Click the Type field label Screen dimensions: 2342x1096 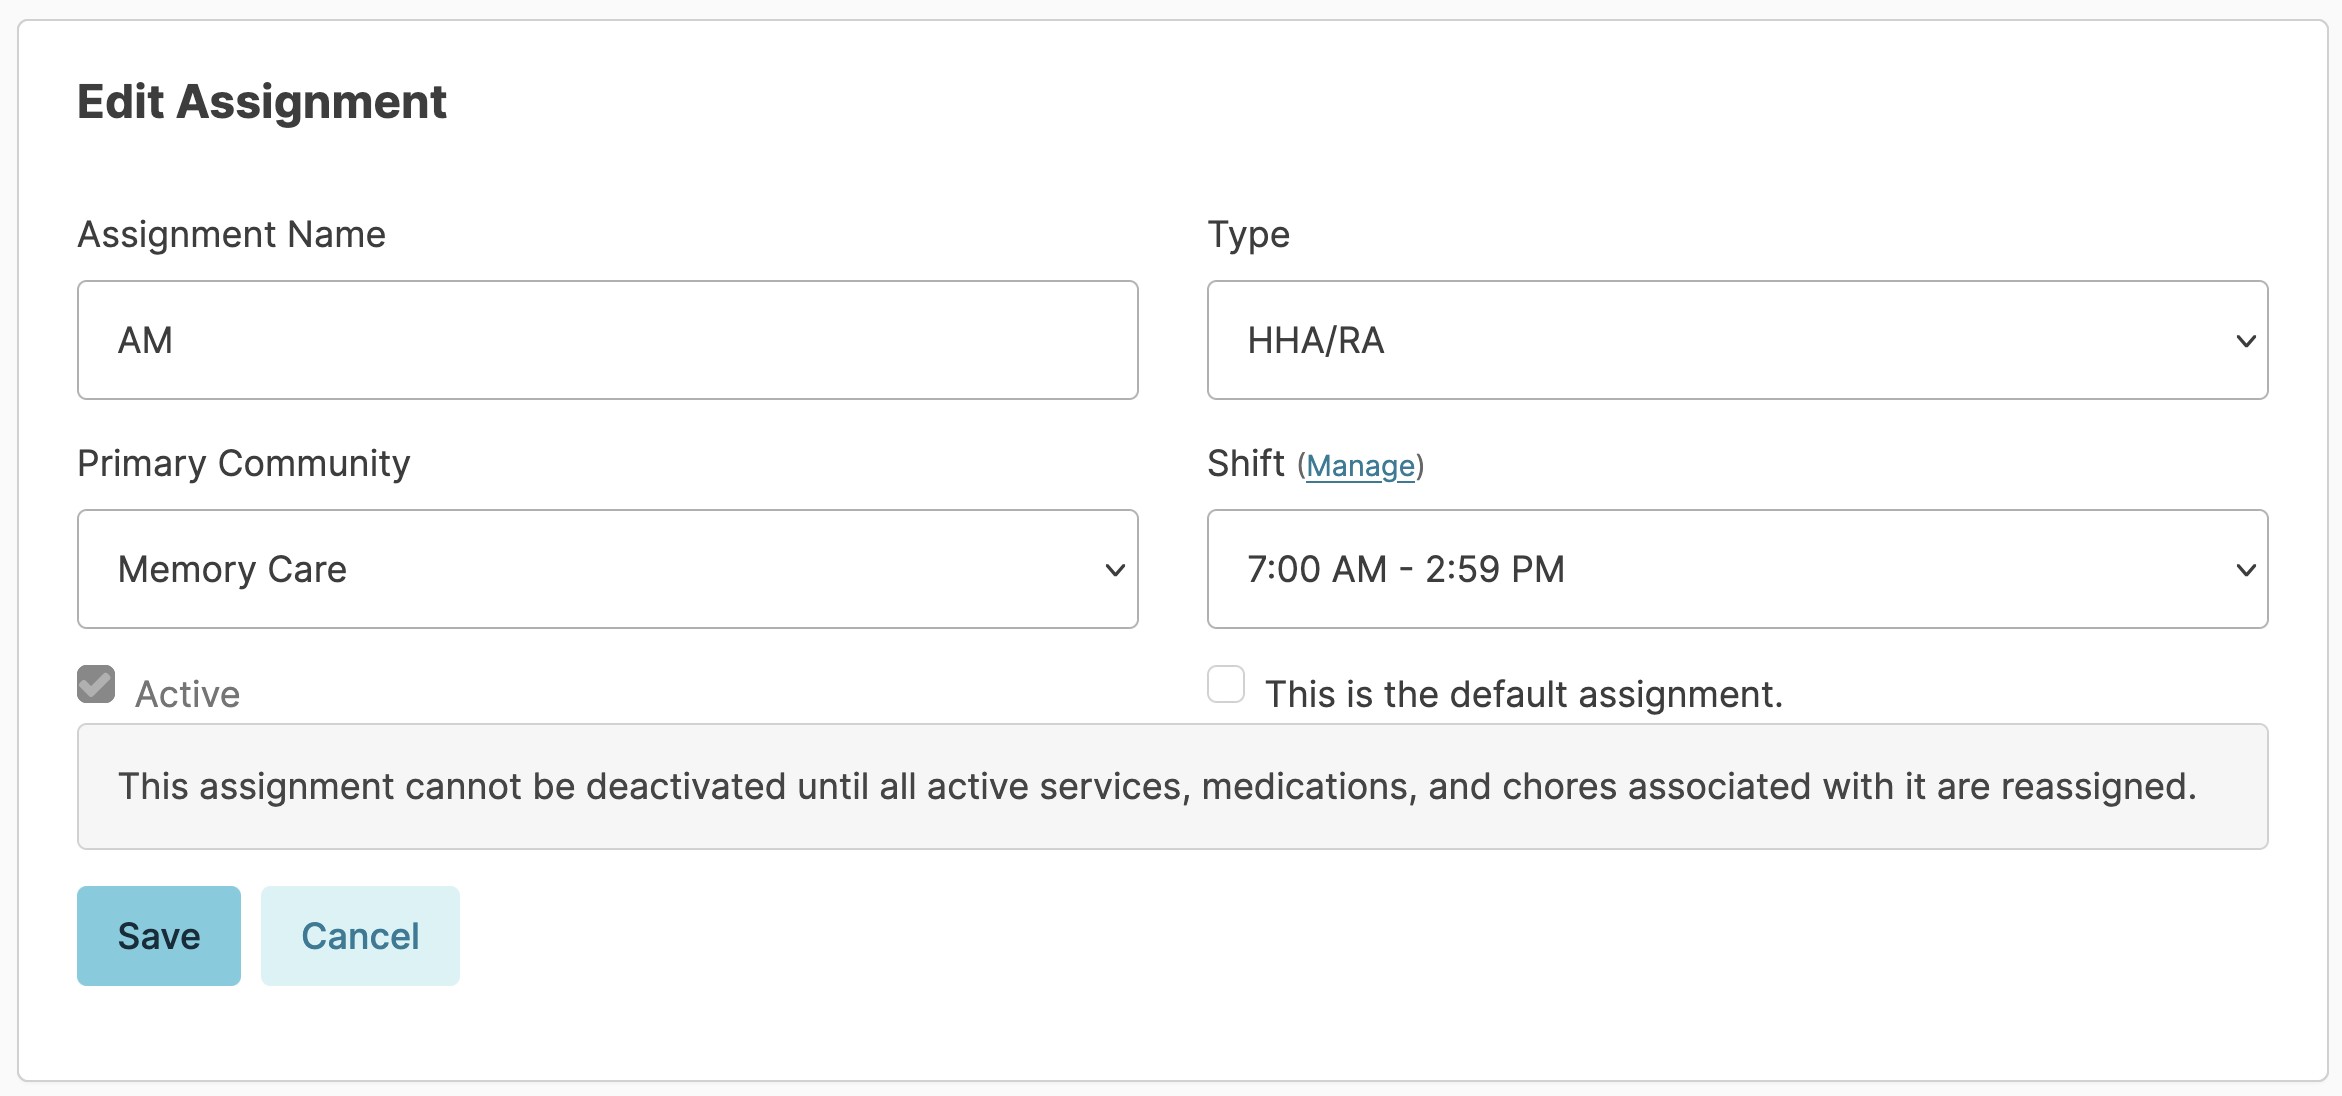(1248, 234)
